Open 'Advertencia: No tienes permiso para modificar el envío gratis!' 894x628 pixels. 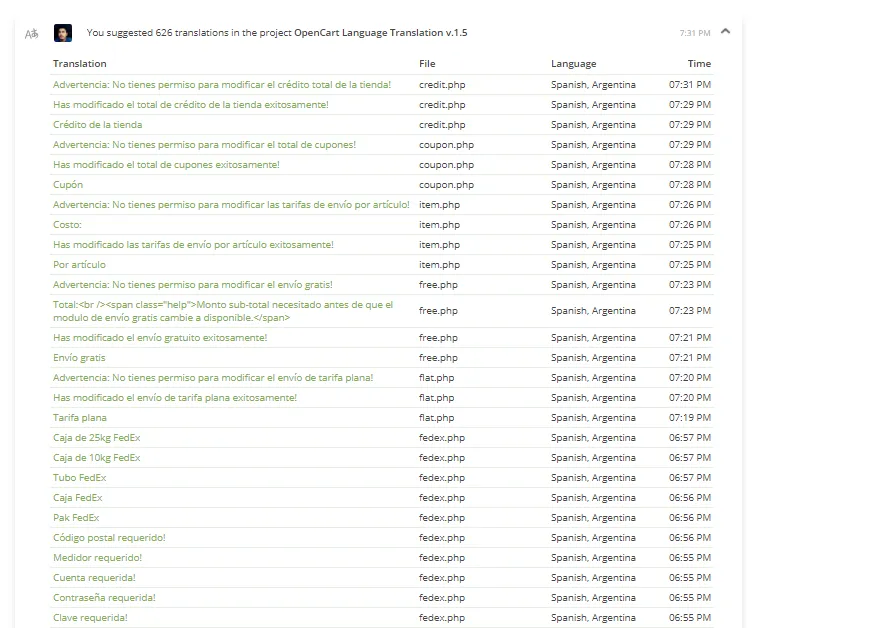click(193, 285)
